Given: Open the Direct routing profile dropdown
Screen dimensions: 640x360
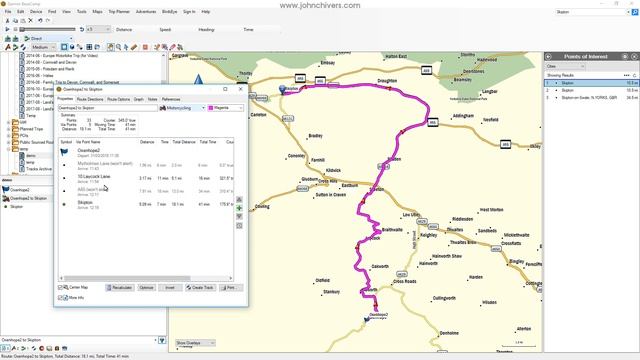Looking at the screenshot, I should click(48, 38).
